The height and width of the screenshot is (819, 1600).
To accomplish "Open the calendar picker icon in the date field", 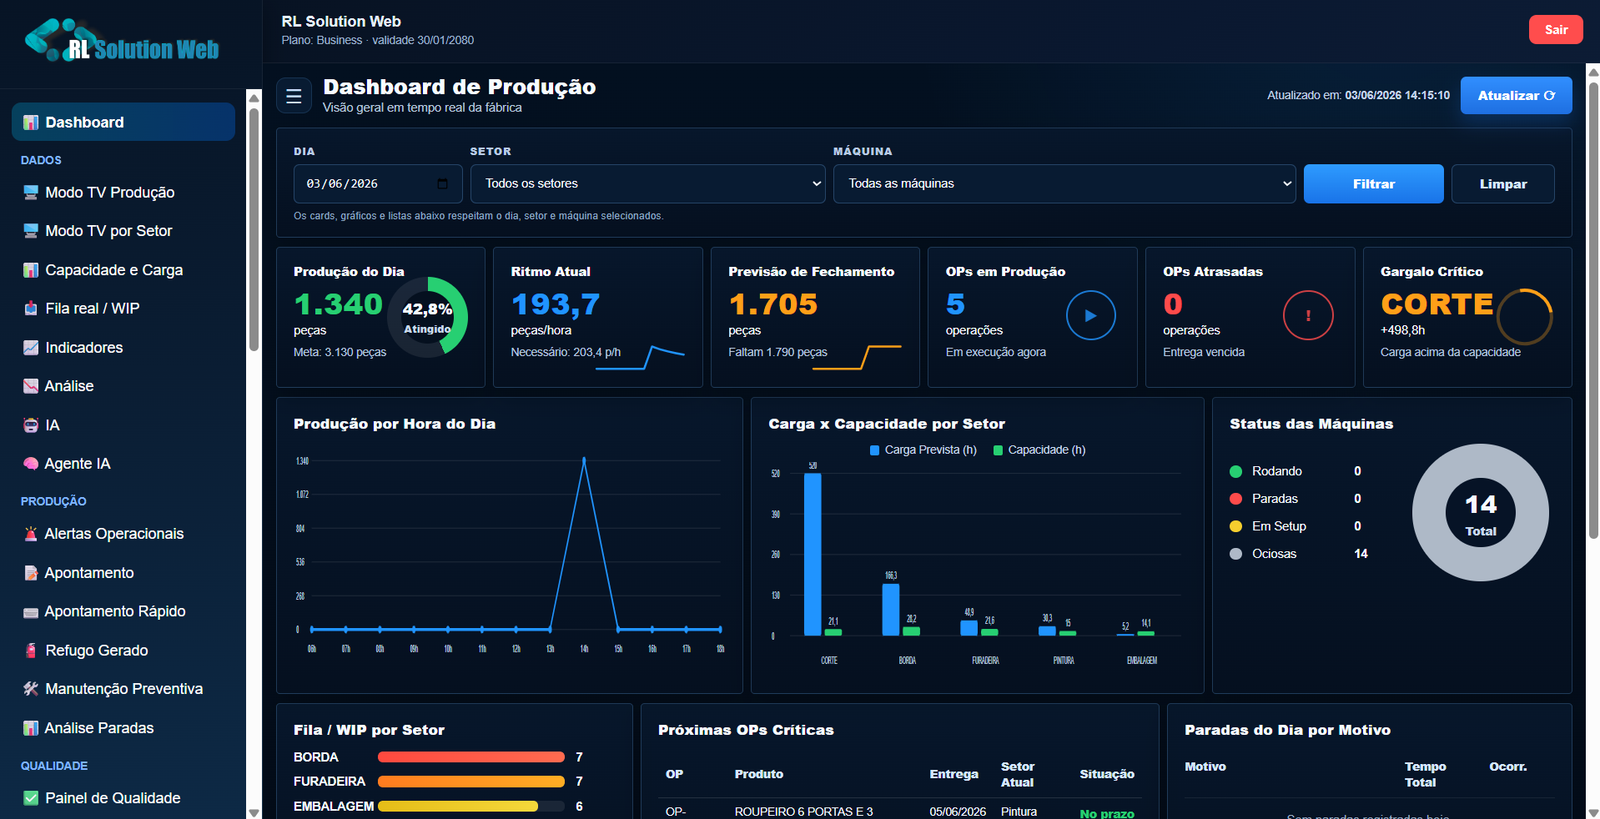I will [x=443, y=184].
